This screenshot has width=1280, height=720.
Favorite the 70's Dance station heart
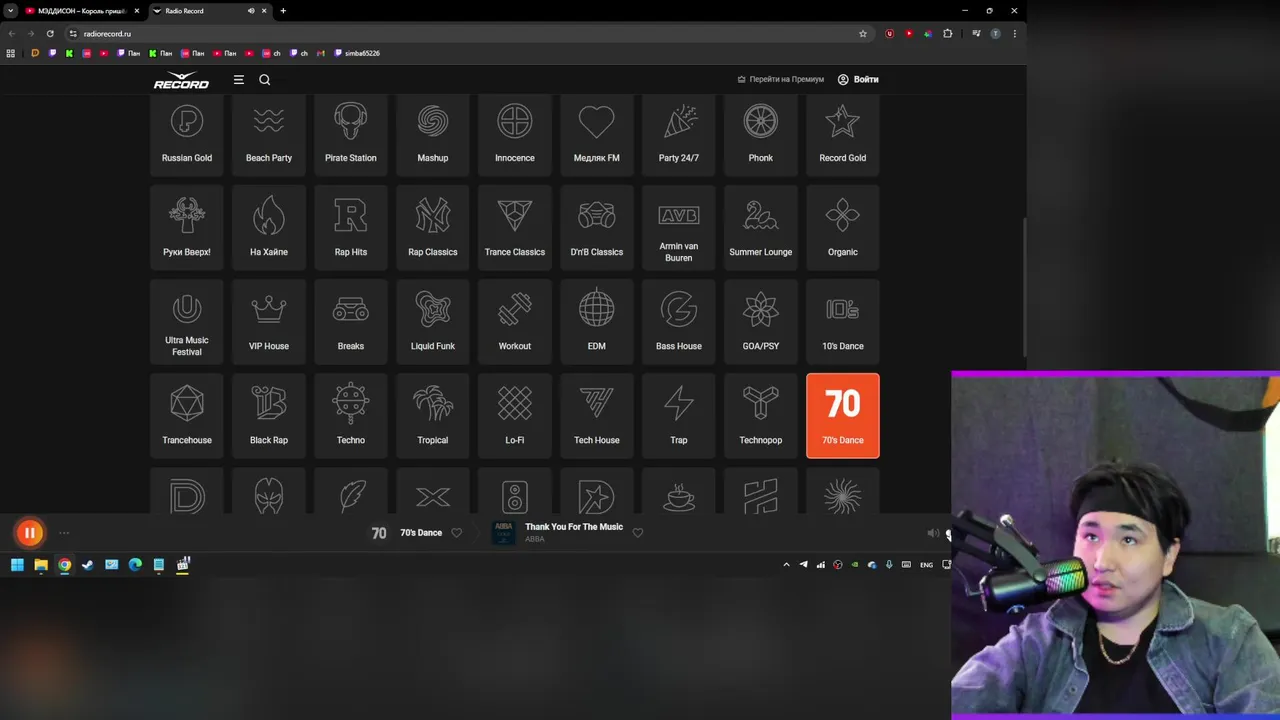(457, 533)
